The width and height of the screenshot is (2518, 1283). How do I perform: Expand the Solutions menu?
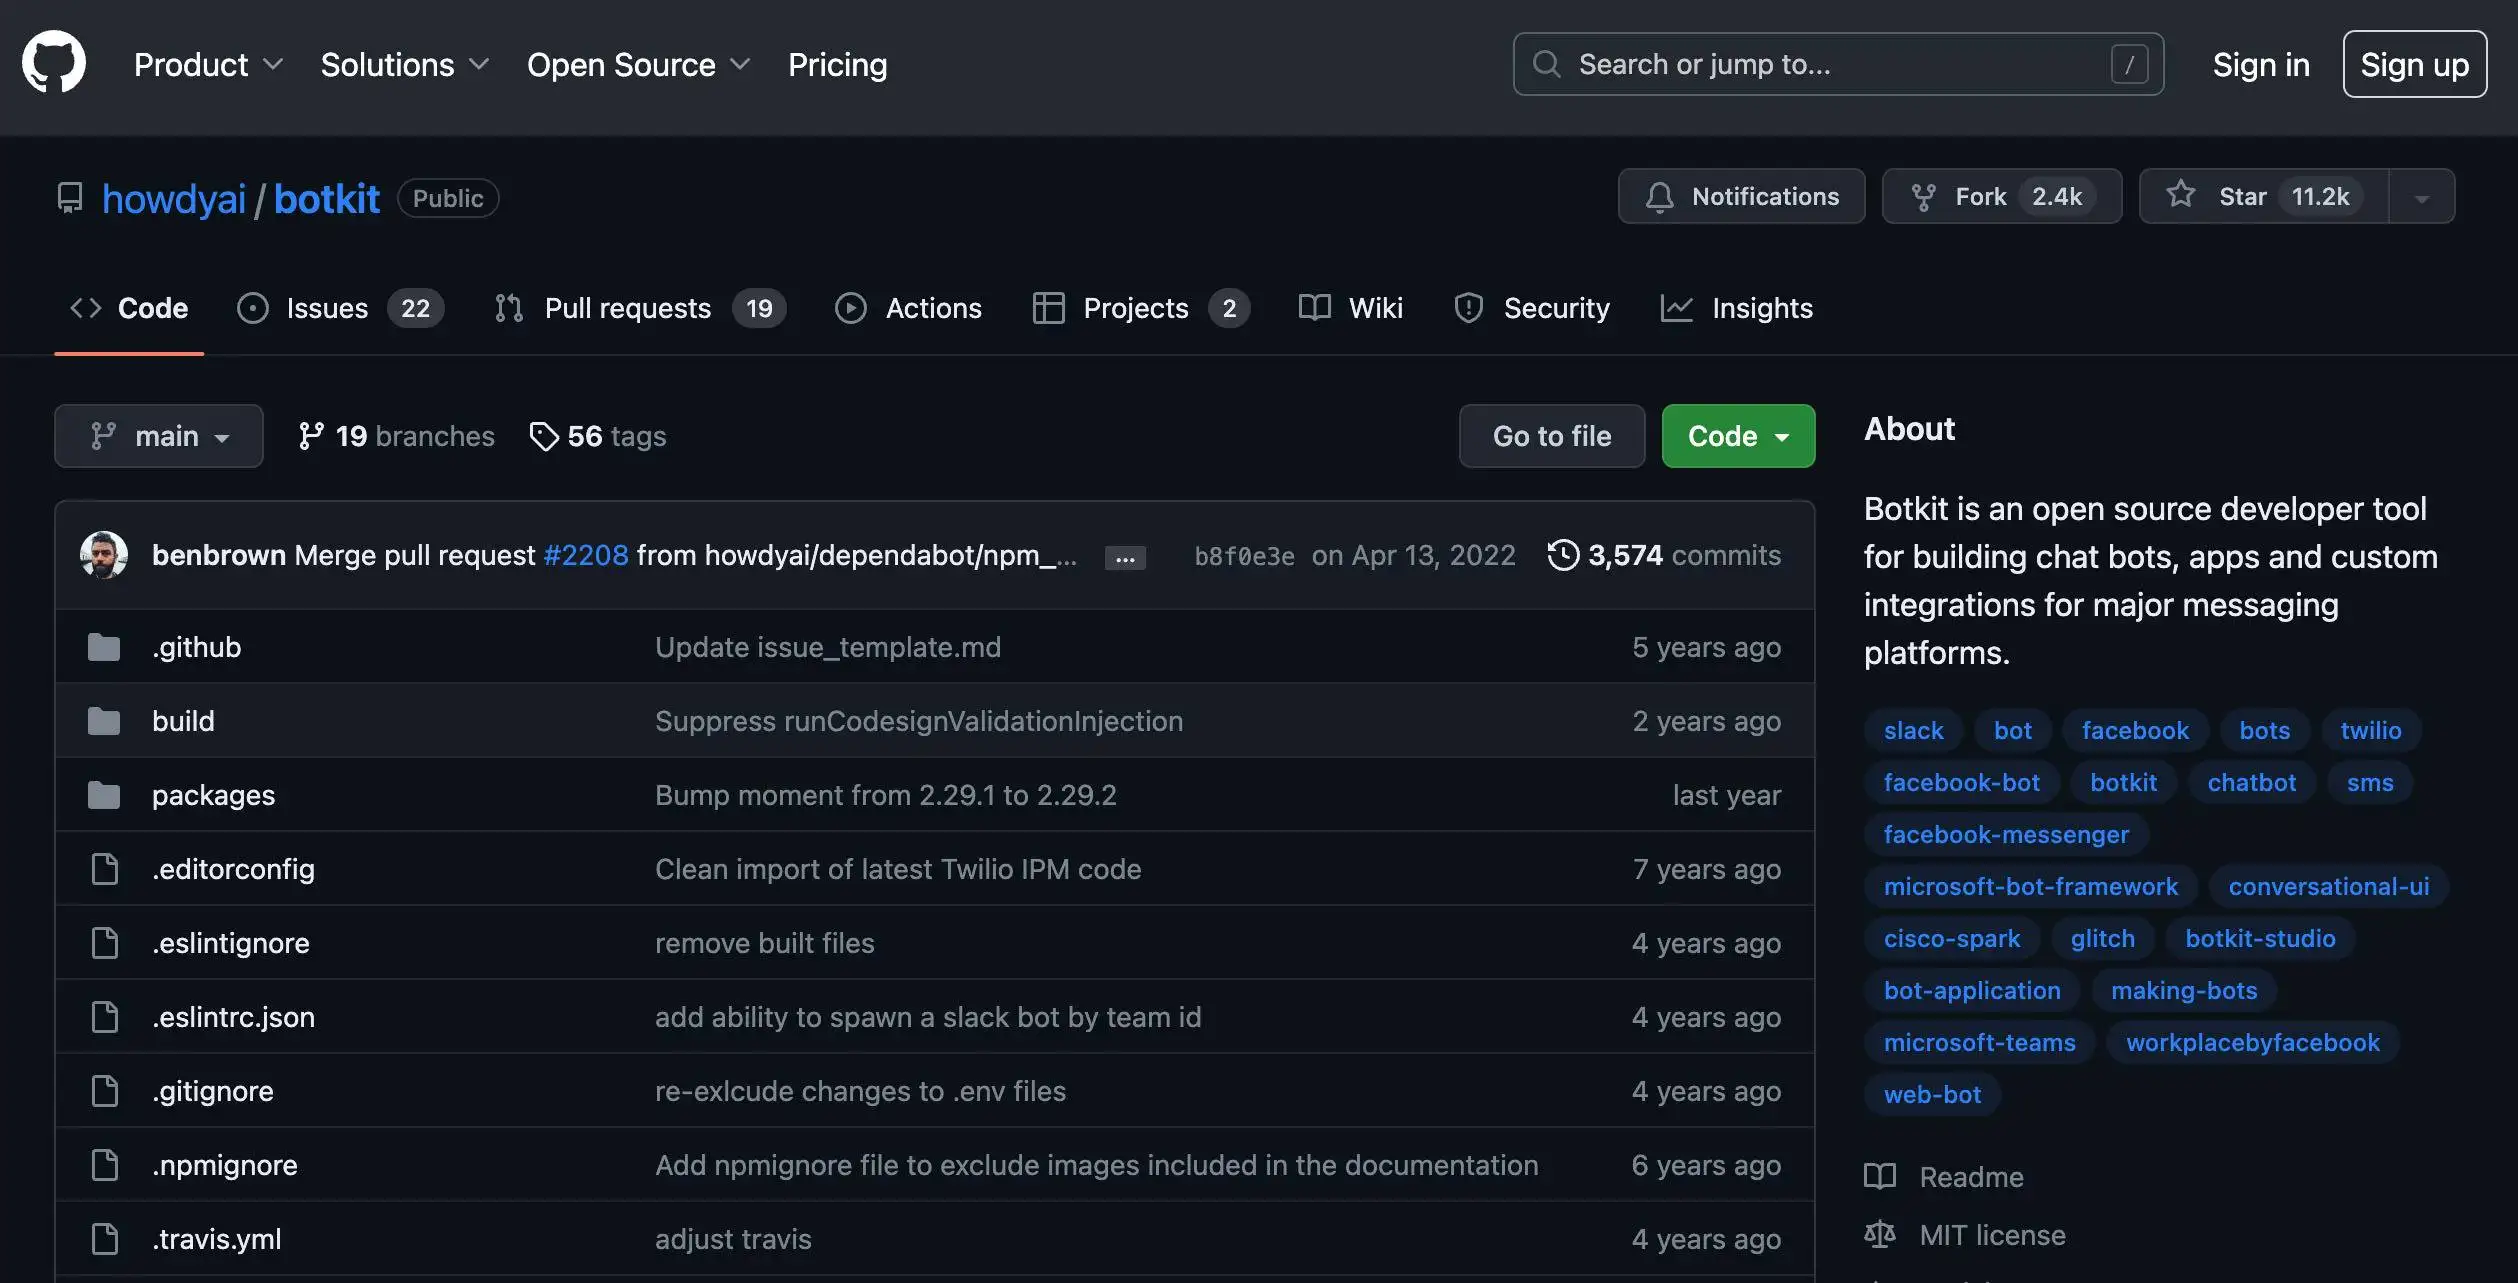coord(405,64)
